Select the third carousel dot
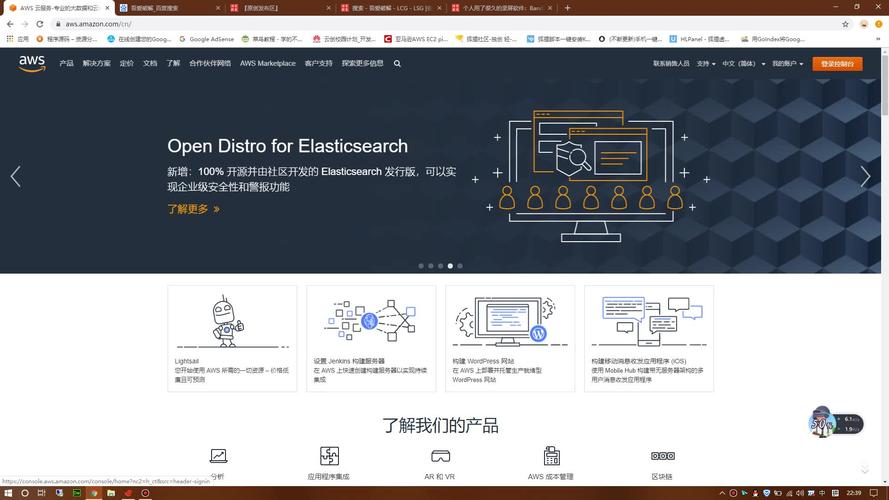The image size is (889, 500). (441, 266)
